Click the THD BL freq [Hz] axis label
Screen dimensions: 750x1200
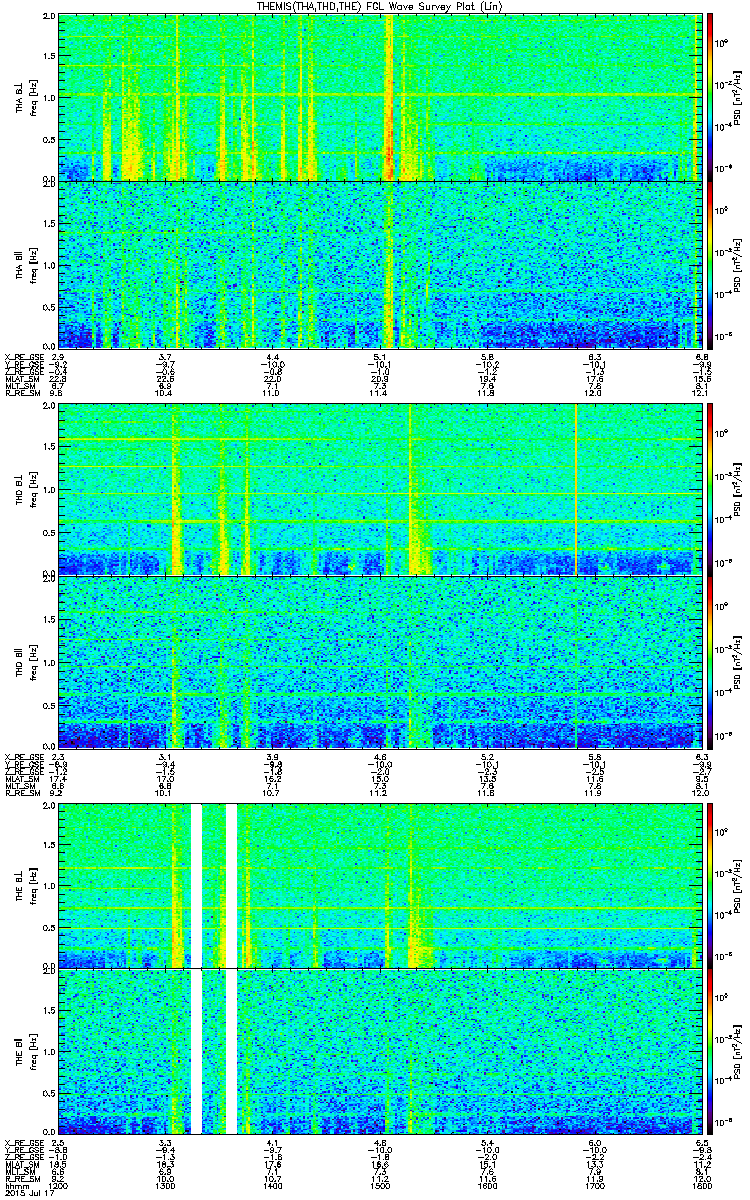pyautogui.click(x=32, y=491)
